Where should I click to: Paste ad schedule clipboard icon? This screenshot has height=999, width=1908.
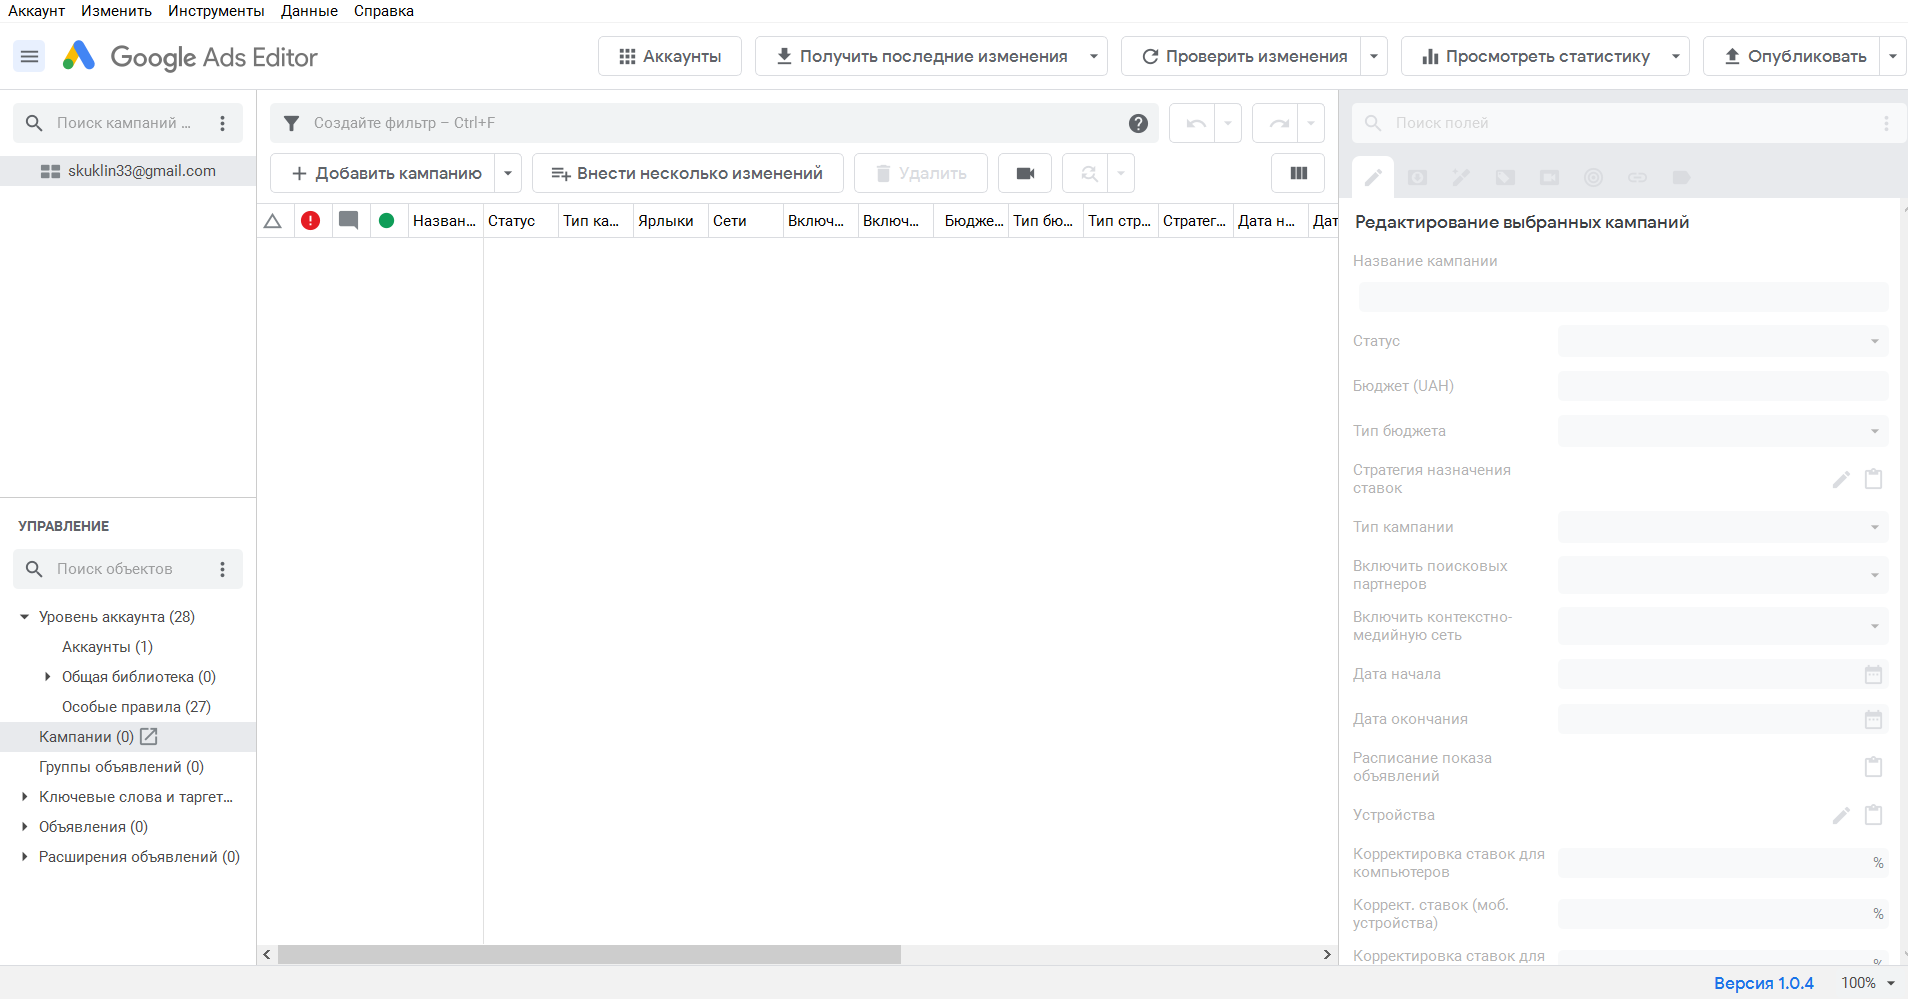click(x=1873, y=767)
